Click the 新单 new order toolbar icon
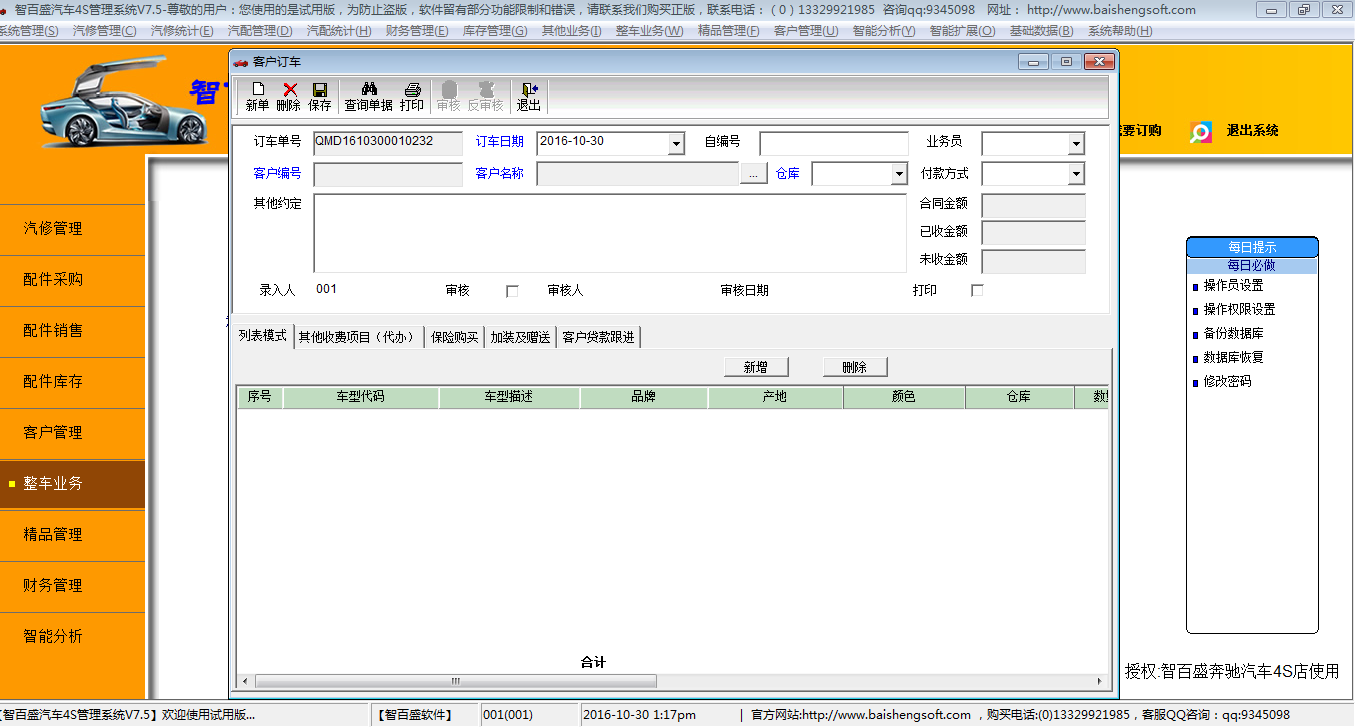The height and width of the screenshot is (727, 1355). tap(257, 97)
